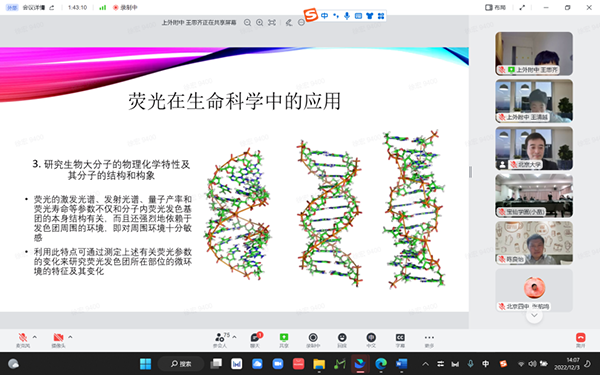Image resolution: width=600 pixels, height=375 pixels.
Task: Select the 北京大学 participant video thumbnail
Action: pyautogui.click(x=534, y=148)
